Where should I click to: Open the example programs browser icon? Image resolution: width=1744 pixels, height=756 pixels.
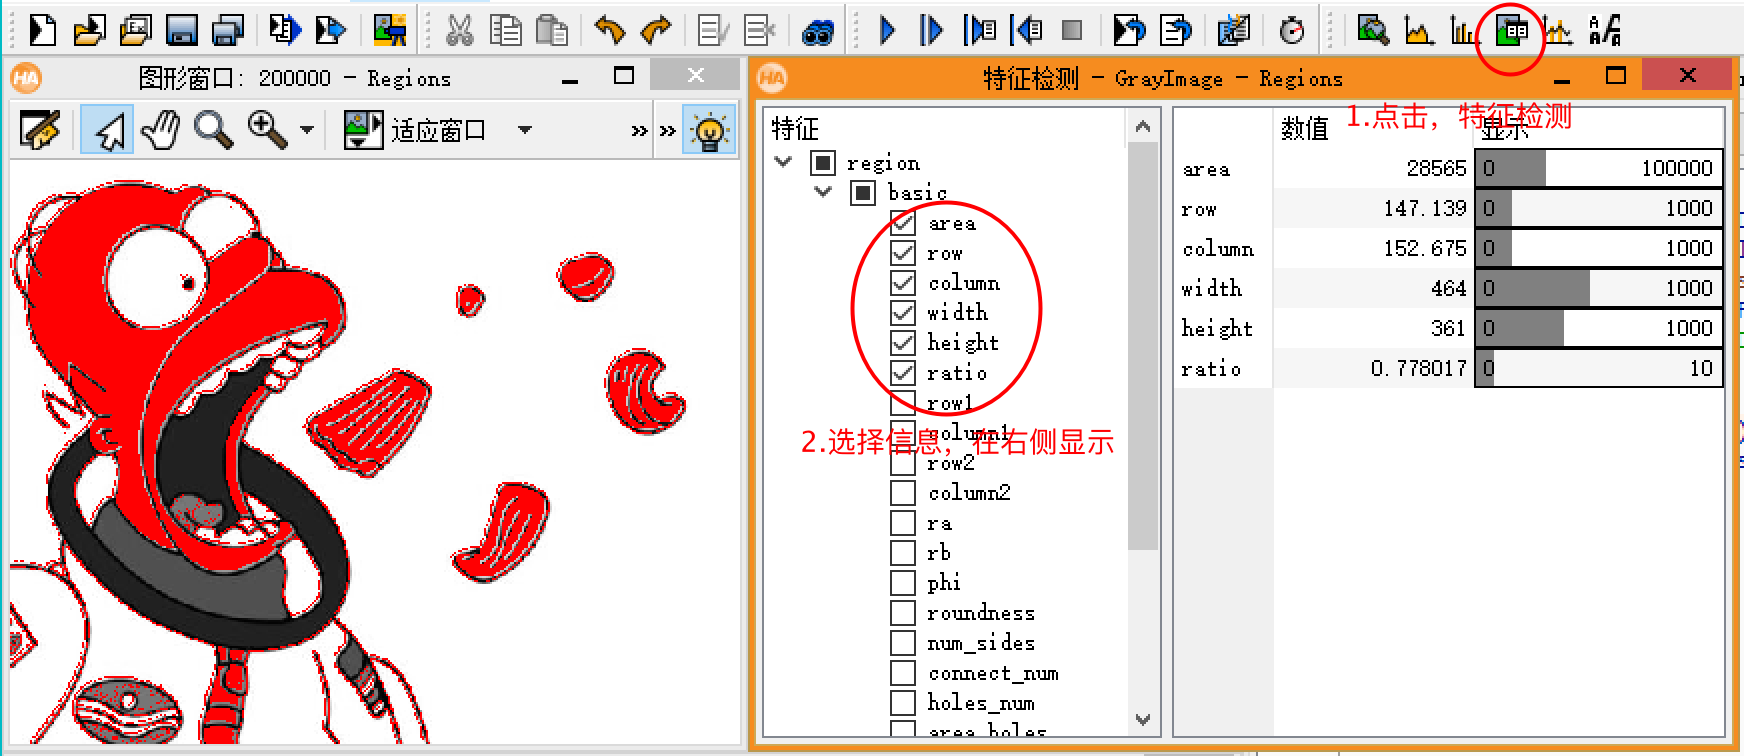(135, 31)
